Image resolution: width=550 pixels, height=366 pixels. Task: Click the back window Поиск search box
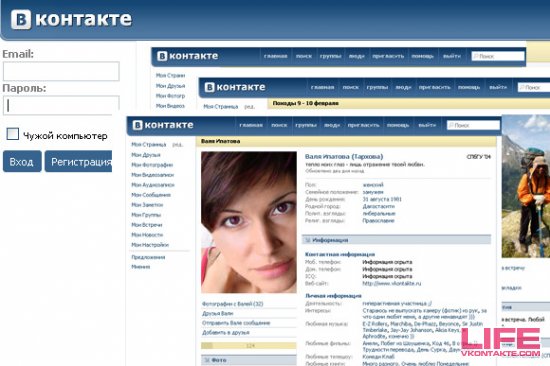[x=498, y=56]
